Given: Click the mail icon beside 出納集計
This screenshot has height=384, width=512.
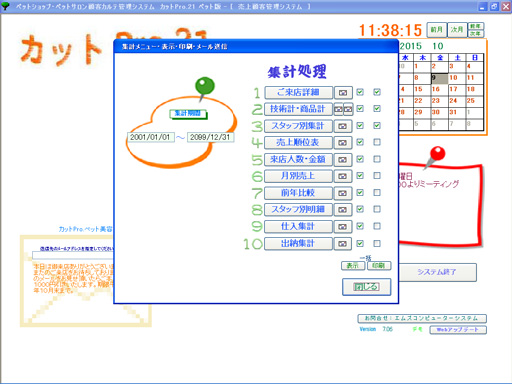Looking at the screenshot, I should 343,244.
